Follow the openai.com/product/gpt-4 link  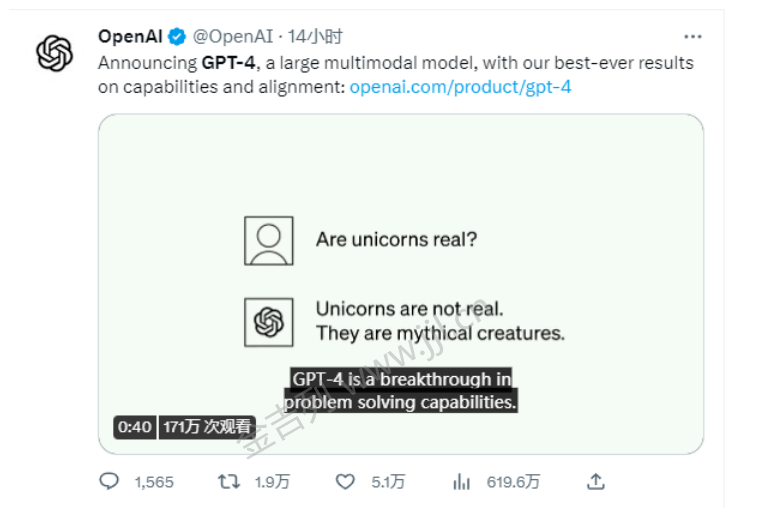point(460,87)
